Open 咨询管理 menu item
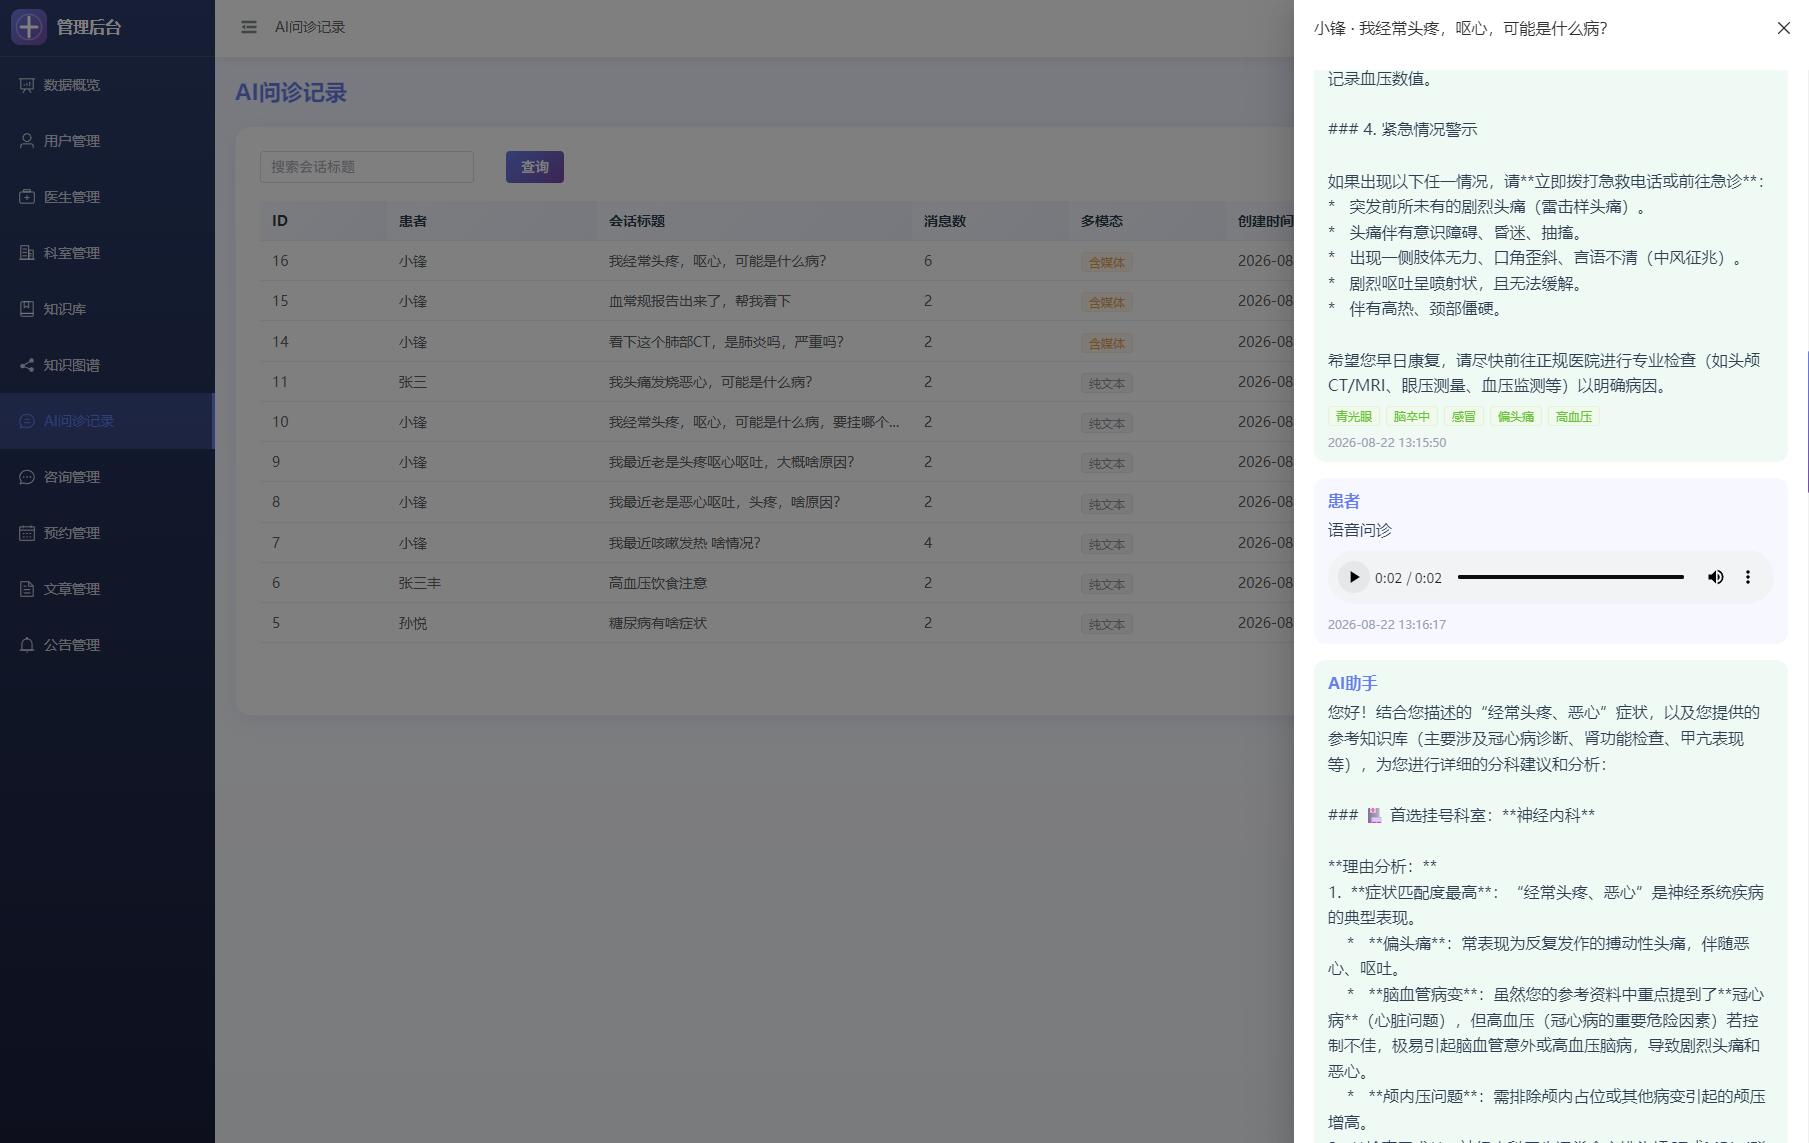This screenshot has width=1809, height=1143. [x=107, y=477]
